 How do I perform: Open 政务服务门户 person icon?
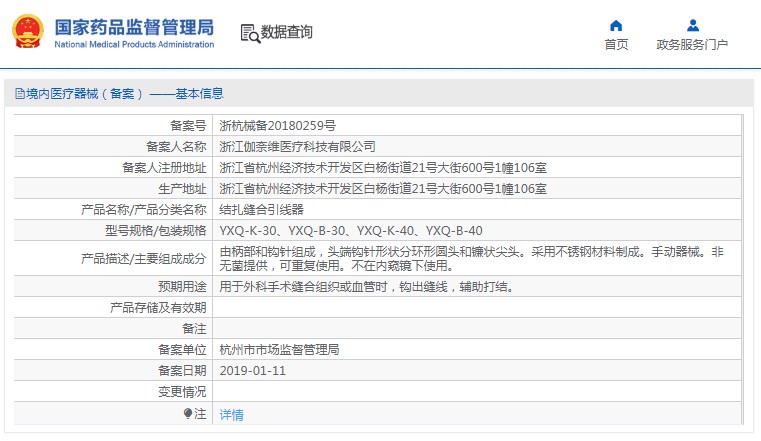[693, 25]
